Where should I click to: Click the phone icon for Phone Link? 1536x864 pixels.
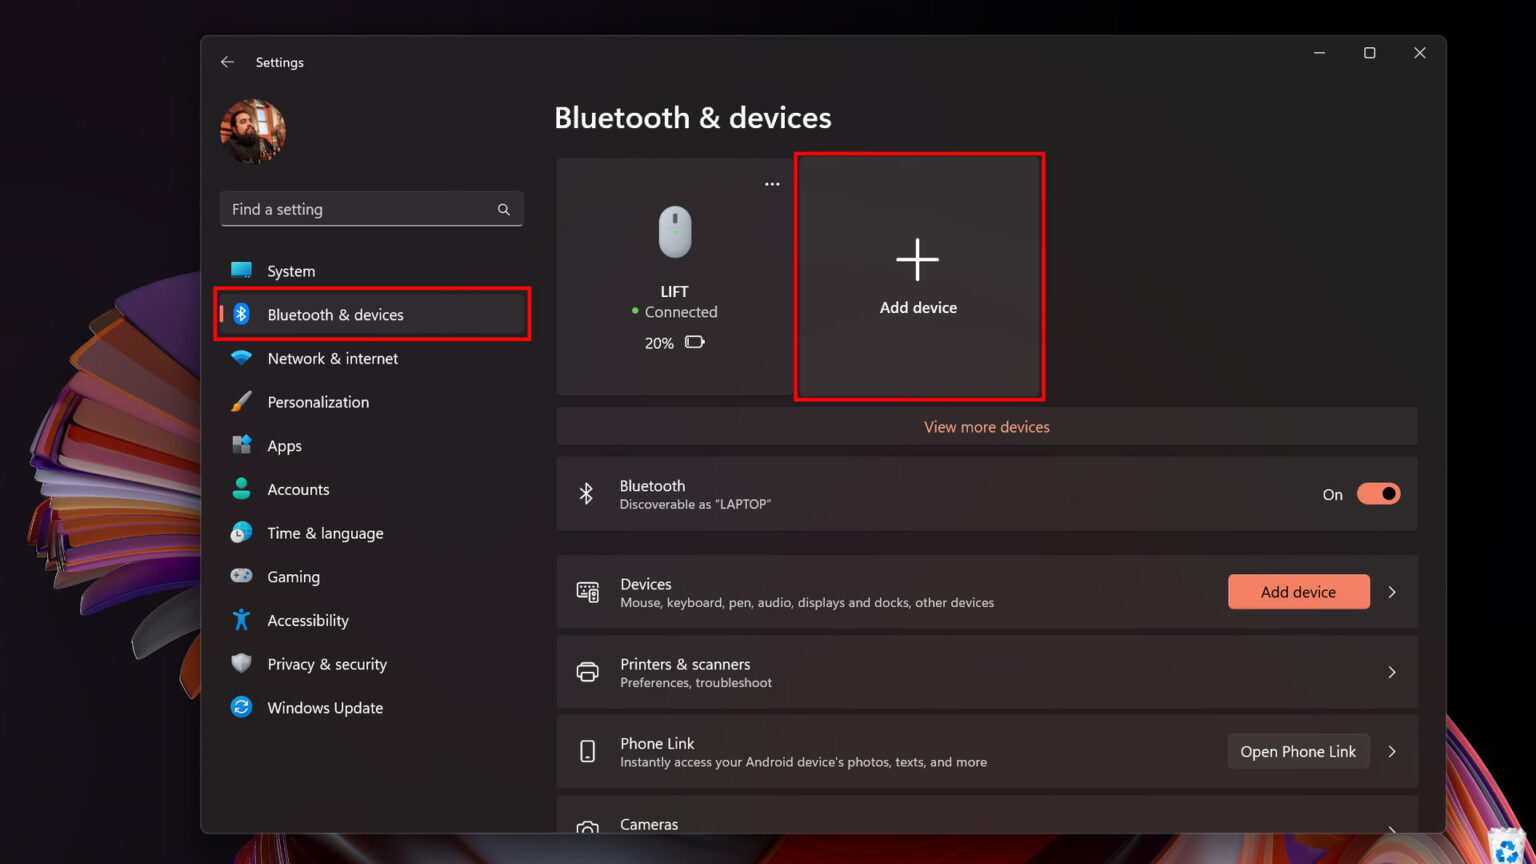click(589, 751)
